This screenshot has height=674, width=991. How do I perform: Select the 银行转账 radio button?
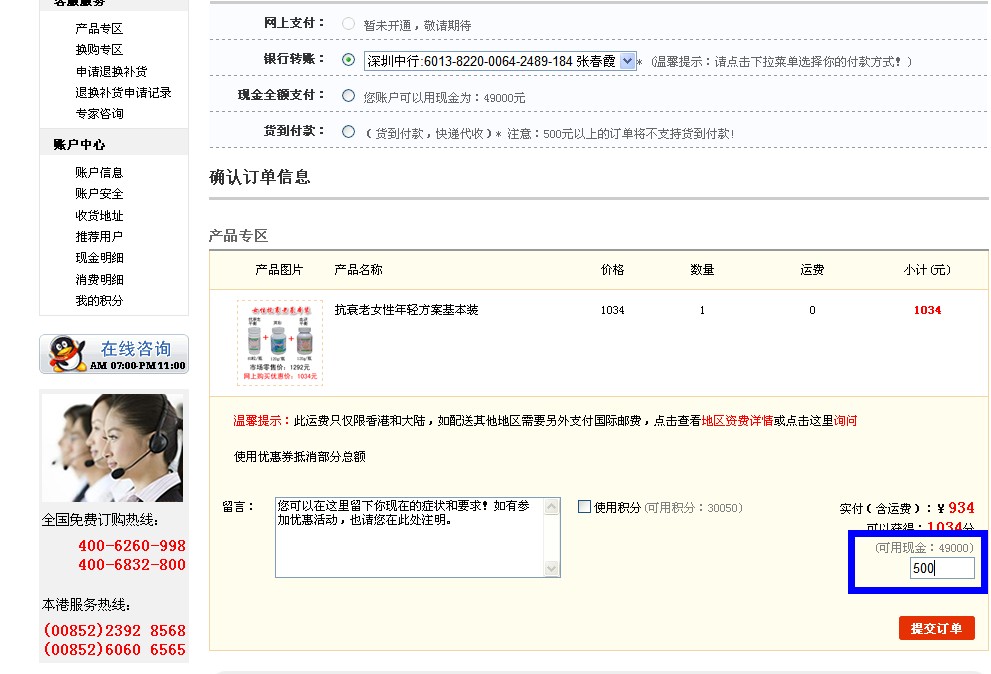point(348,60)
